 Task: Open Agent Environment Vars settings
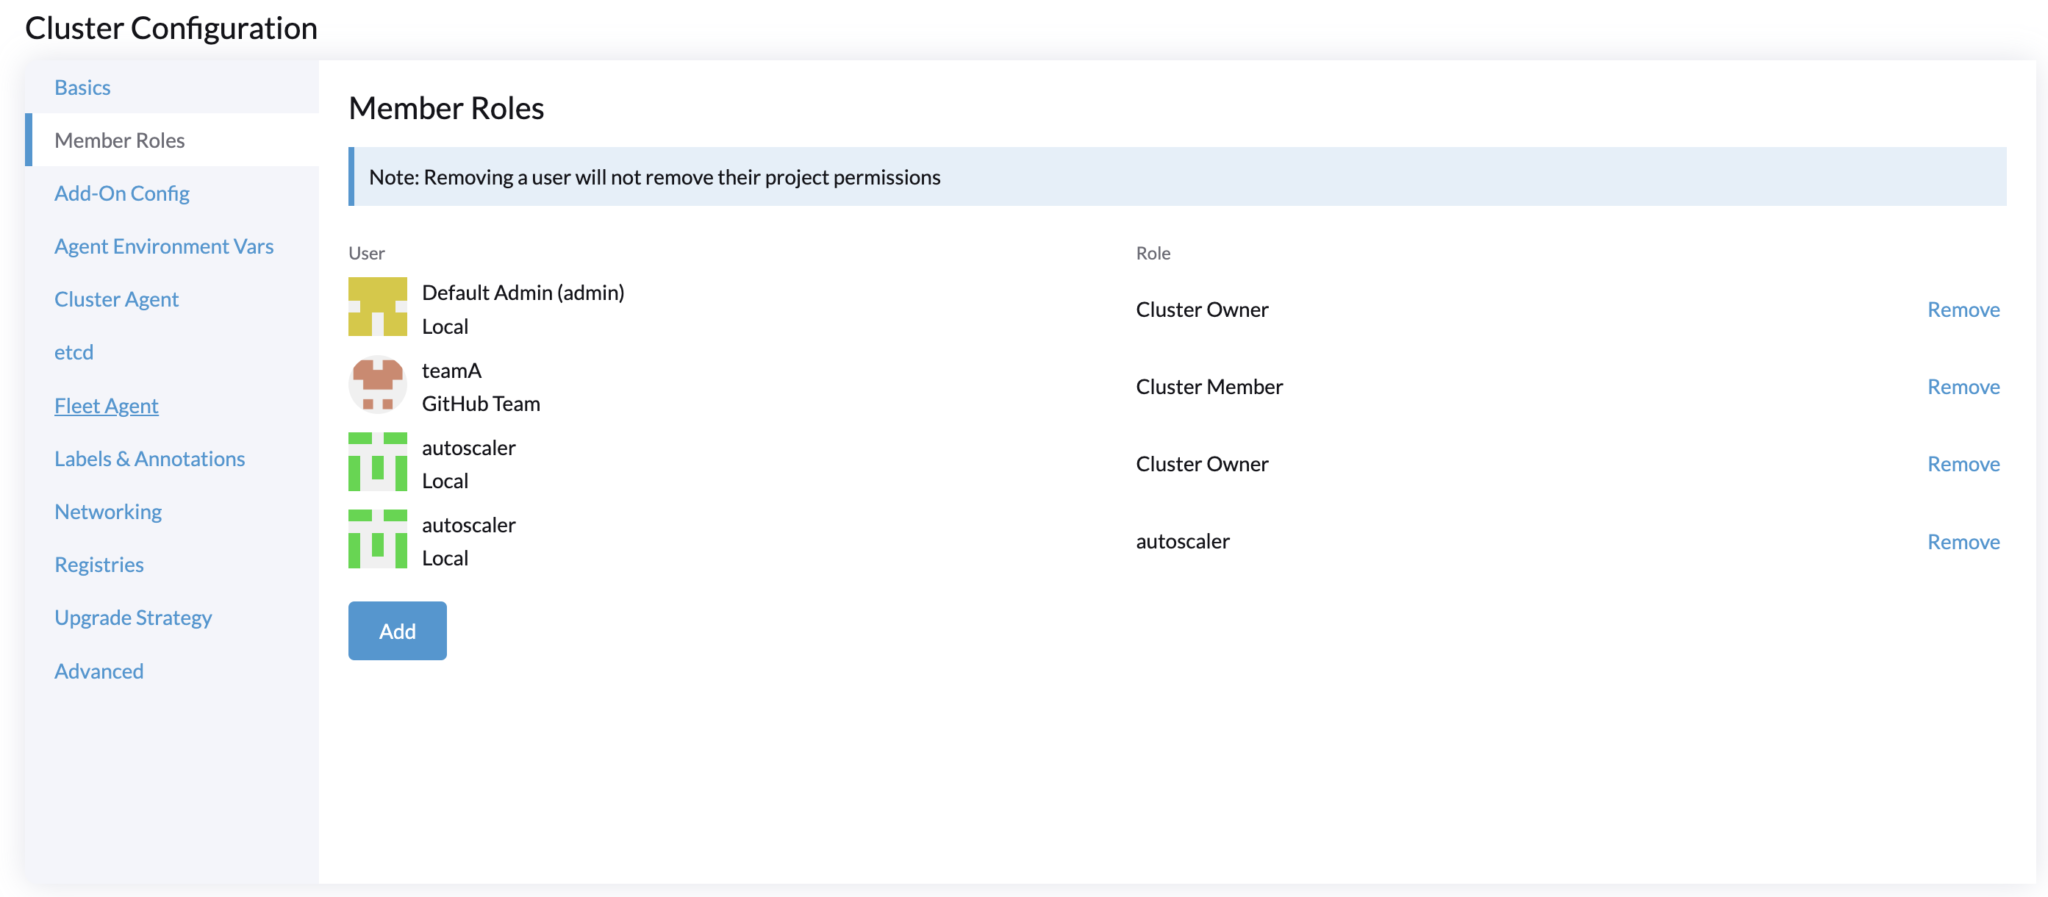[164, 247]
